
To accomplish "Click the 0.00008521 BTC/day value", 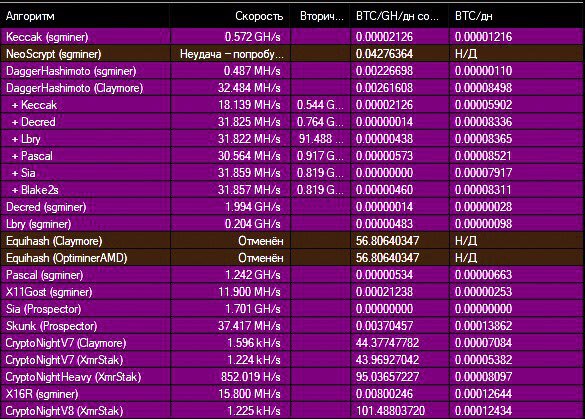I will [484, 156].
